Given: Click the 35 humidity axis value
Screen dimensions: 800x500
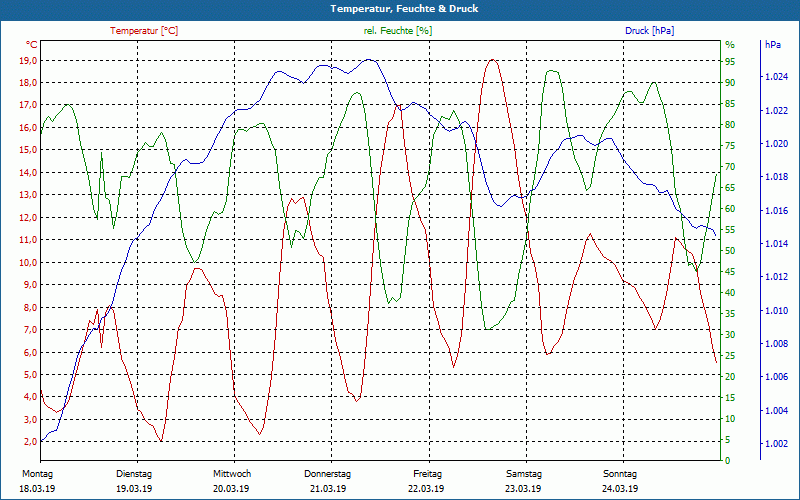Looking at the screenshot, I should pyautogui.click(x=730, y=313).
